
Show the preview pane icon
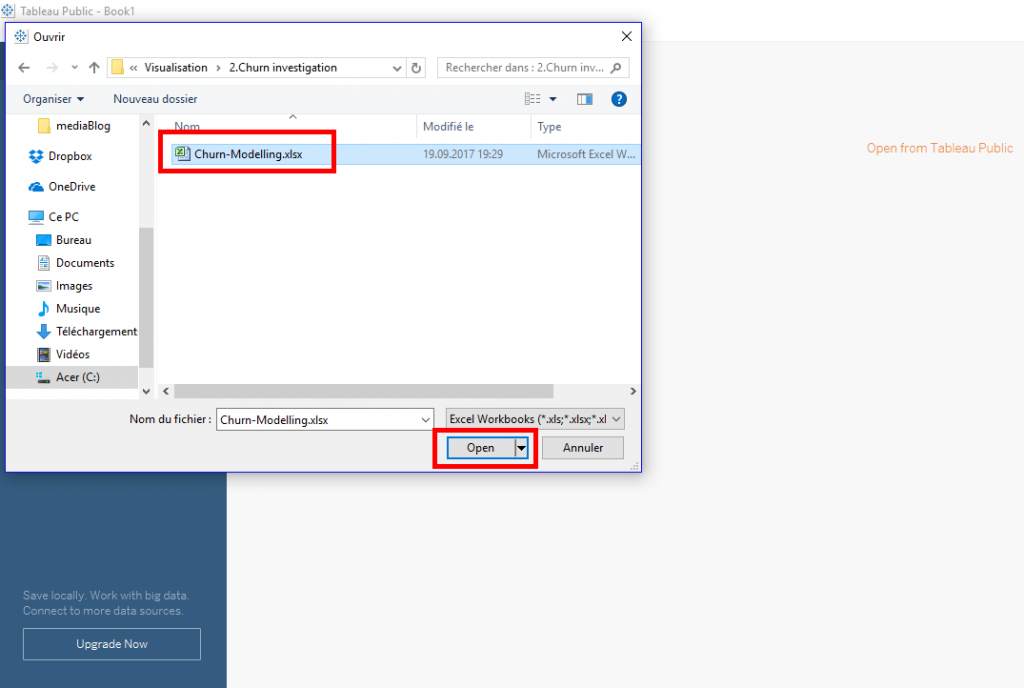point(584,99)
